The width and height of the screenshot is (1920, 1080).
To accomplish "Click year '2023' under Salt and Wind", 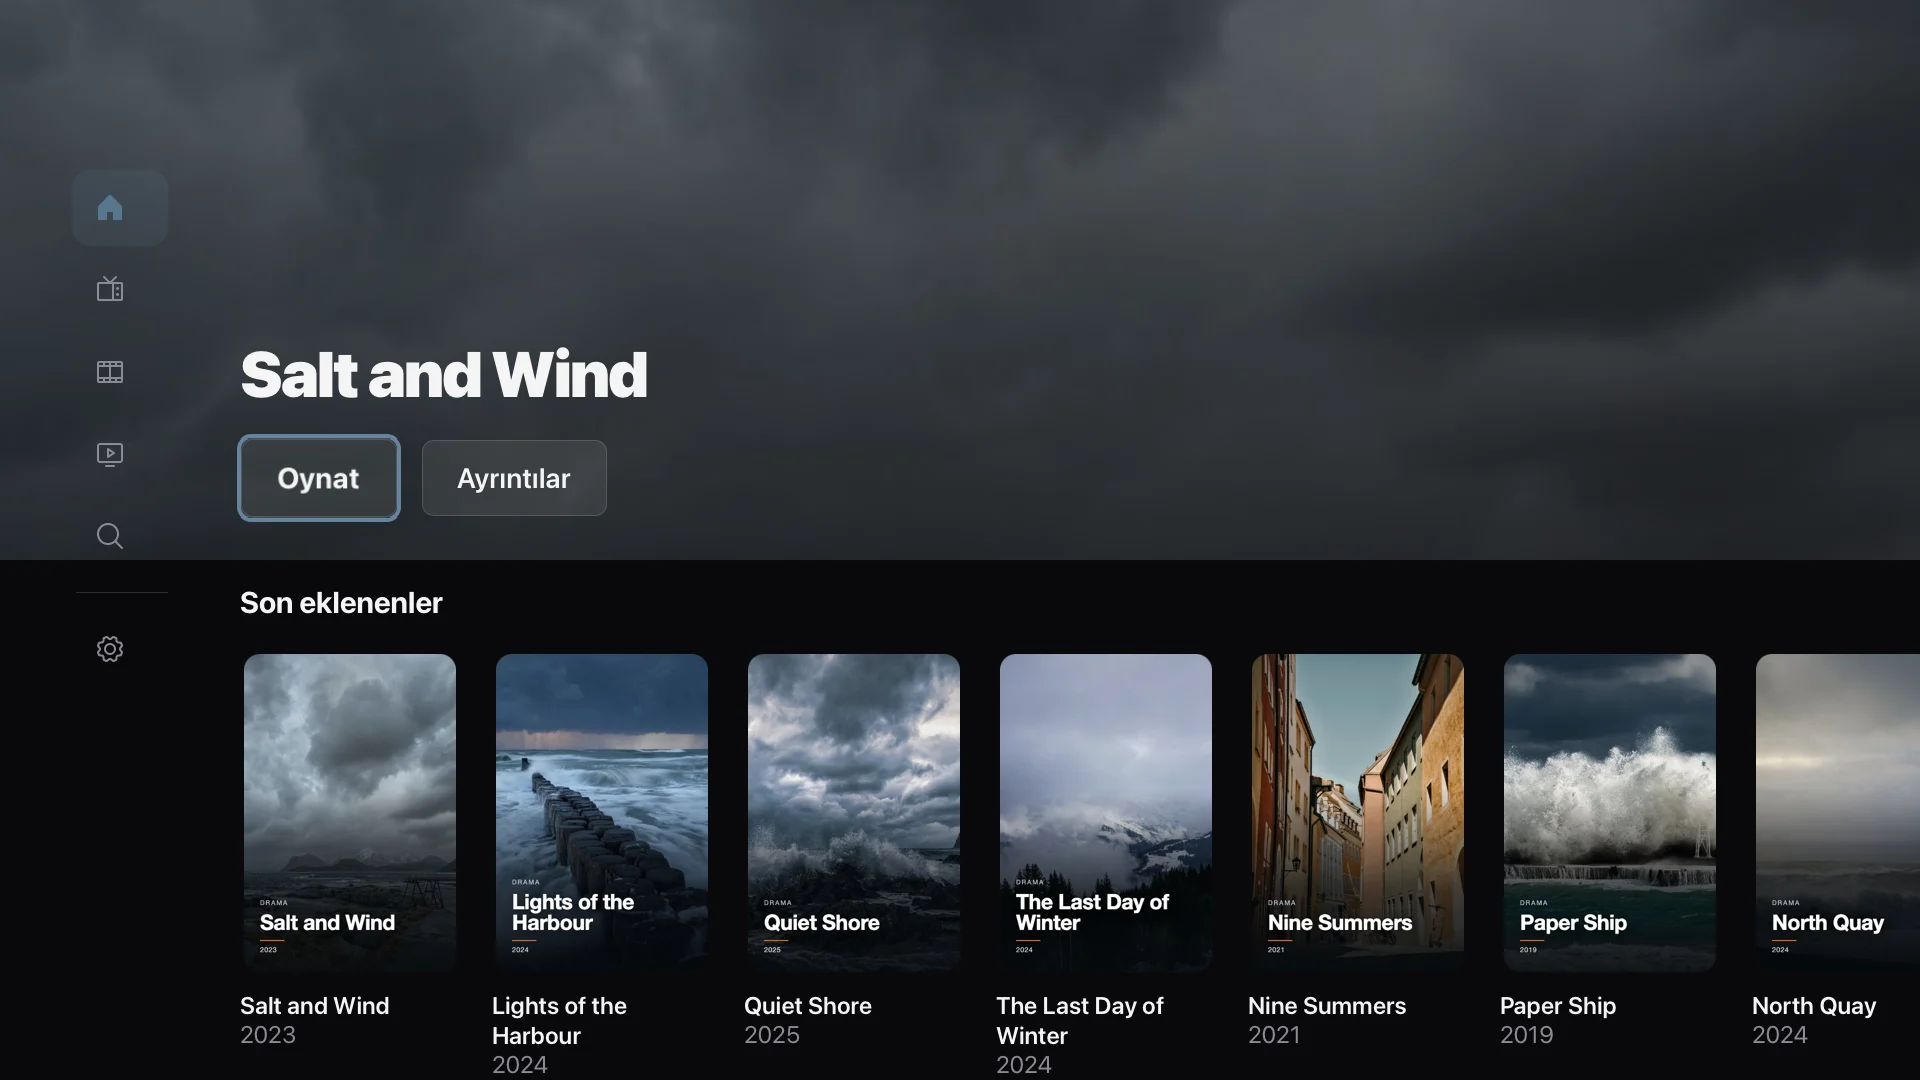I will point(268,1035).
